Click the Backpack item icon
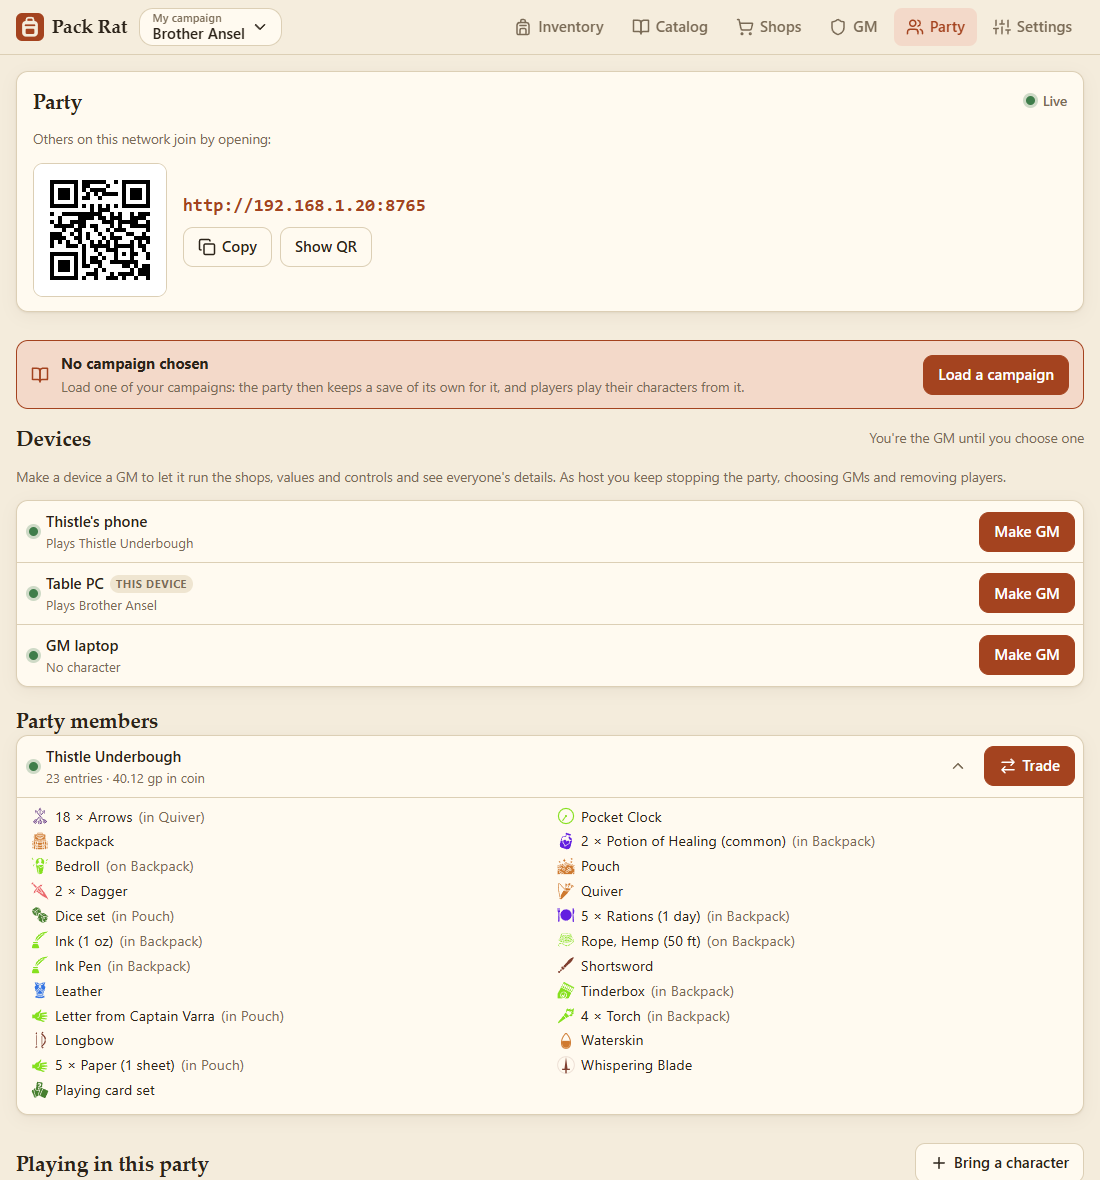Image resolution: width=1100 pixels, height=1180 pixels. 40,841
